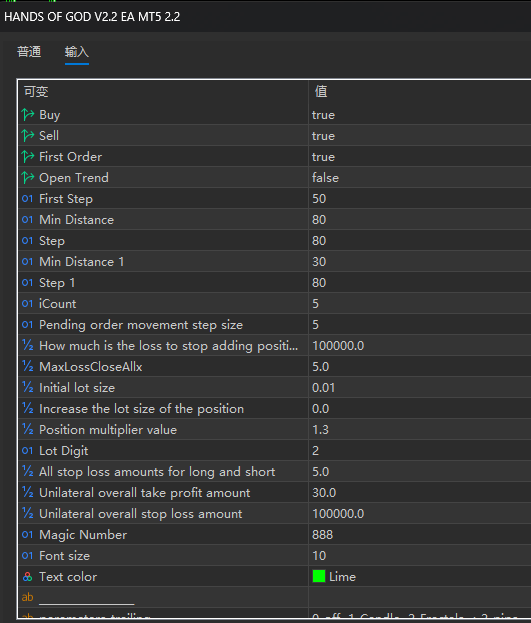This screenshot has height=623, width=531.
Task: Click the integer icon beside Magic Number
Action: (x=27, y=534)
